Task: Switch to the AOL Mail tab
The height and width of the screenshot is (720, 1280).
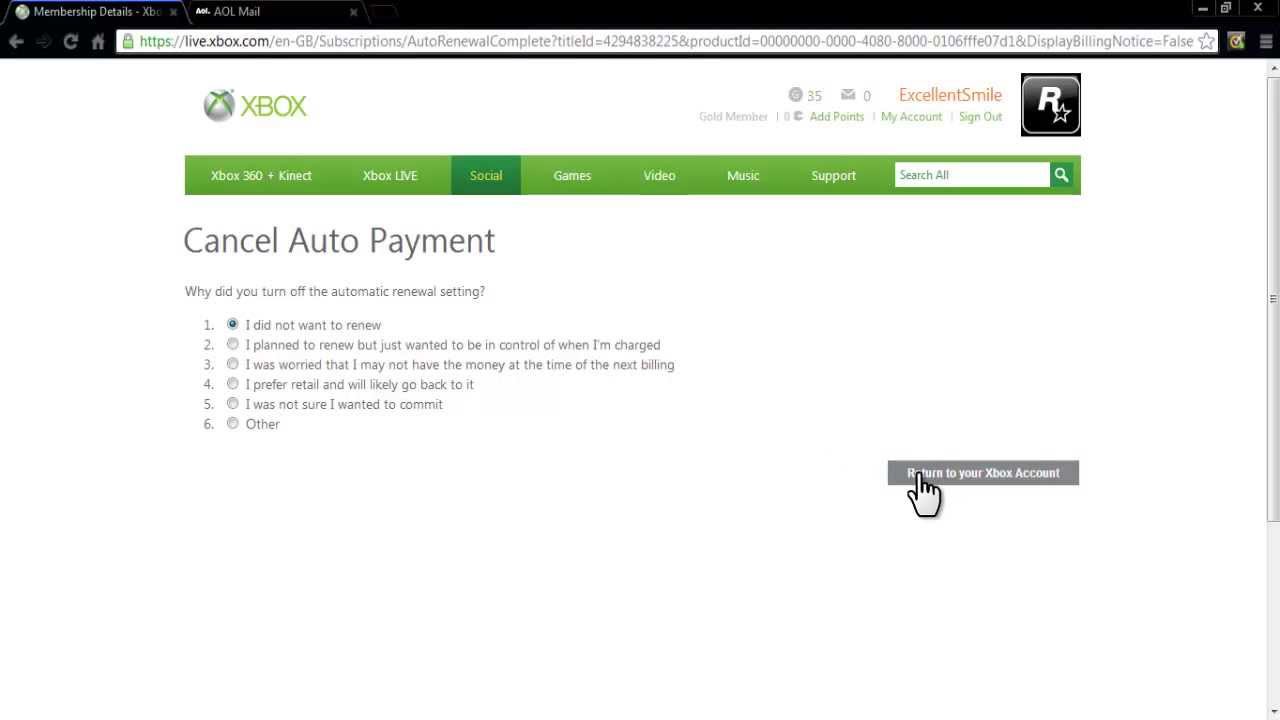Action: [275, 12]
